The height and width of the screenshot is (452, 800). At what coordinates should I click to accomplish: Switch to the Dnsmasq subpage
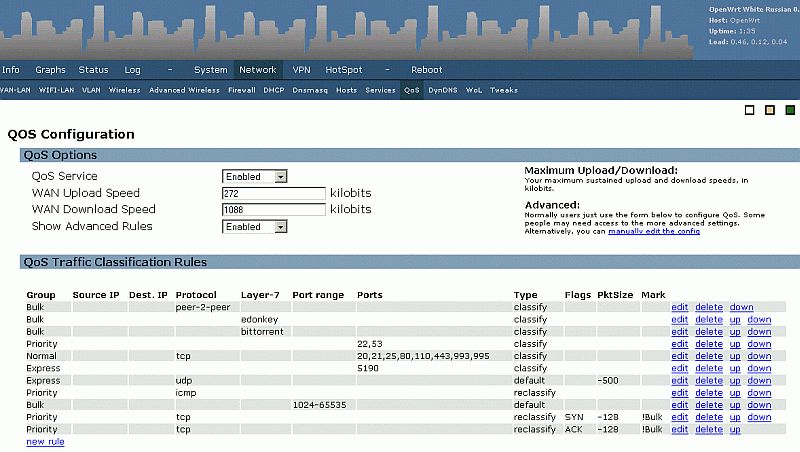tap(310, 90)
